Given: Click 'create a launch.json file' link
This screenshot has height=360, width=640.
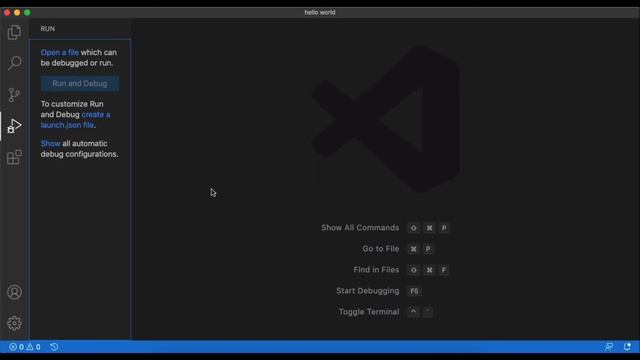Looking at the screenshot, I should pos(75,120).
